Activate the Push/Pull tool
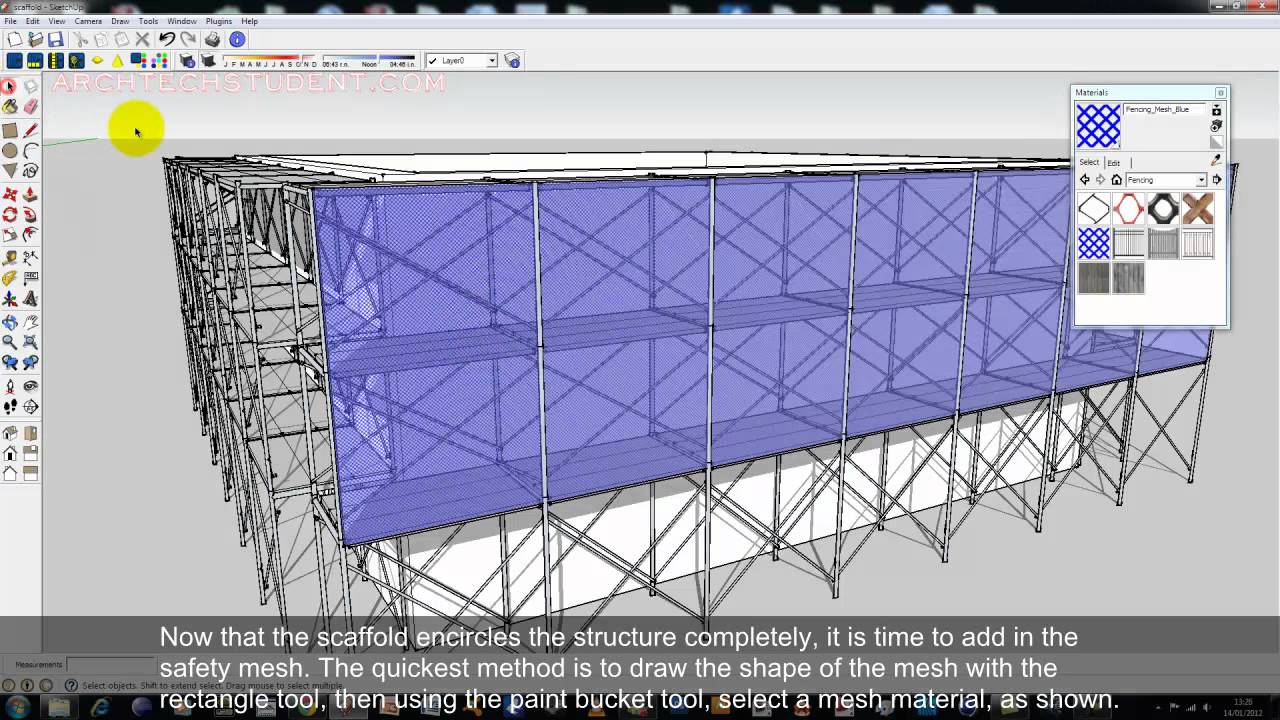Viewport: 1280px width, 720px height. 31,194
